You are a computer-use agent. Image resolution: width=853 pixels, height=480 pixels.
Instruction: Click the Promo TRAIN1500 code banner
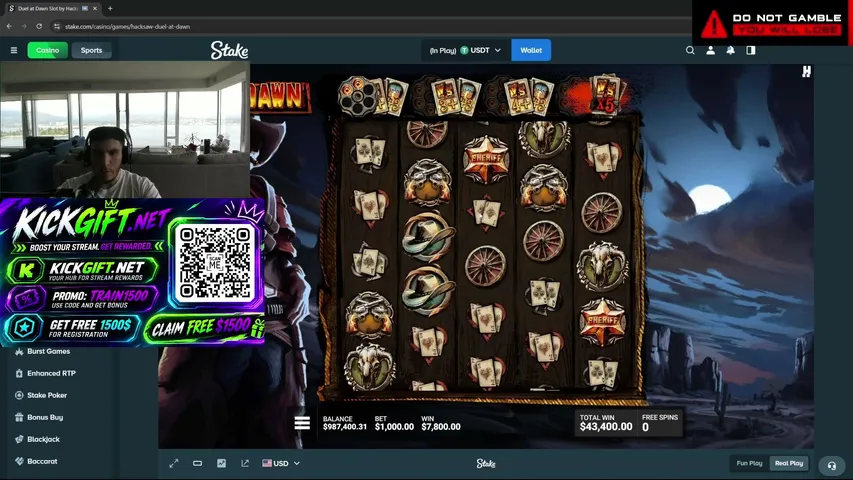(x=82, y=299)
